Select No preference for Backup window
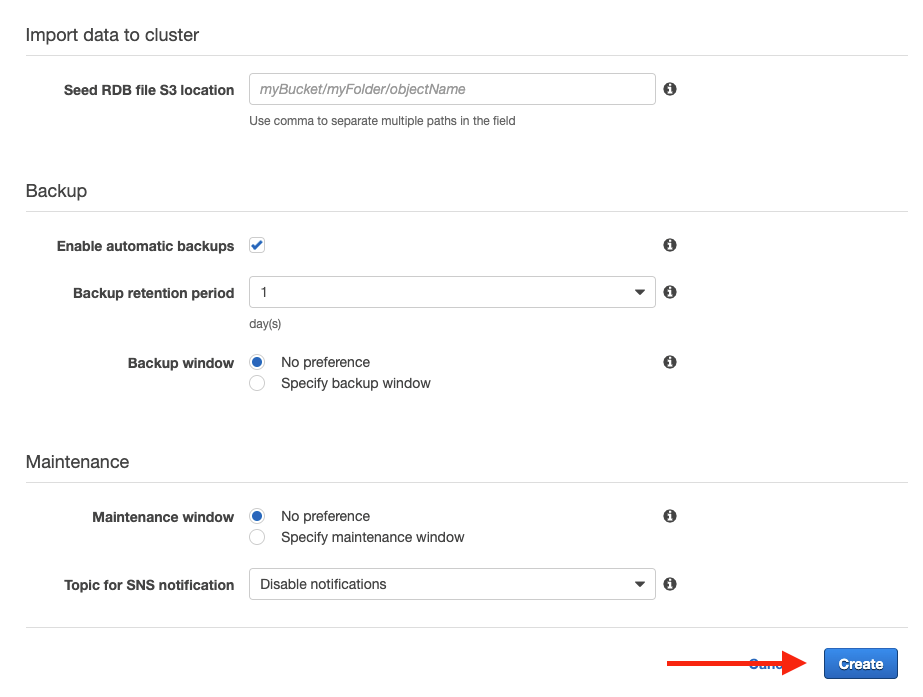This screenshot has width=923, height=697. (x=257, y=362)
